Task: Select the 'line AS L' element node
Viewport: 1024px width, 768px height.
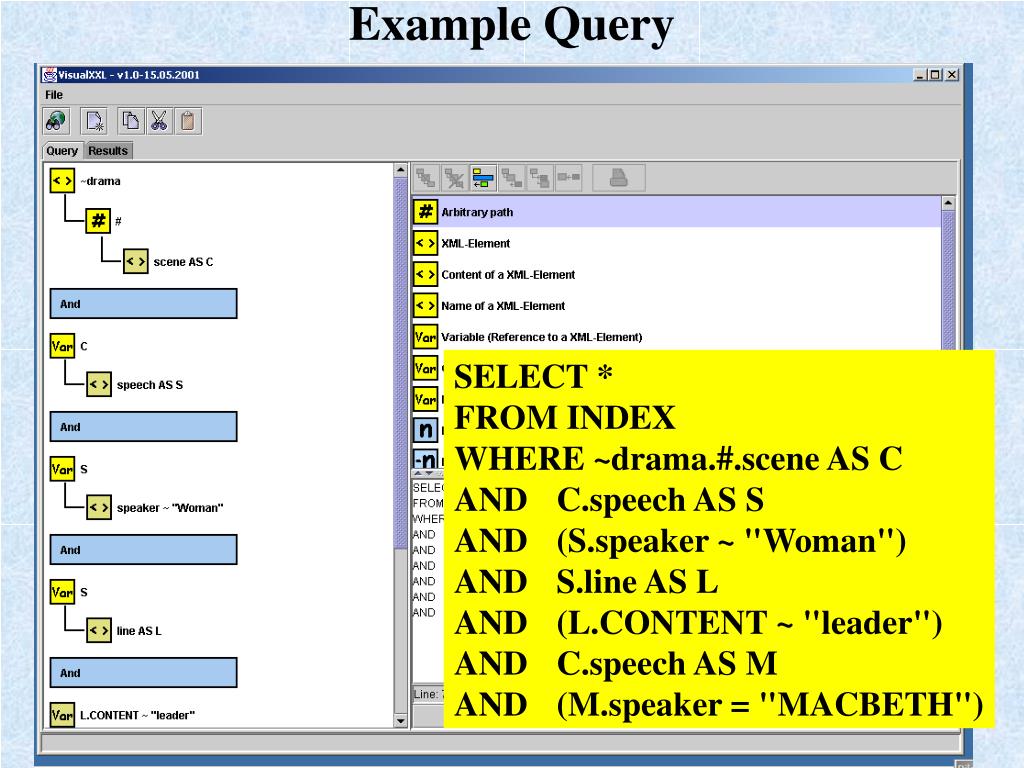Action: pos(124,631)
